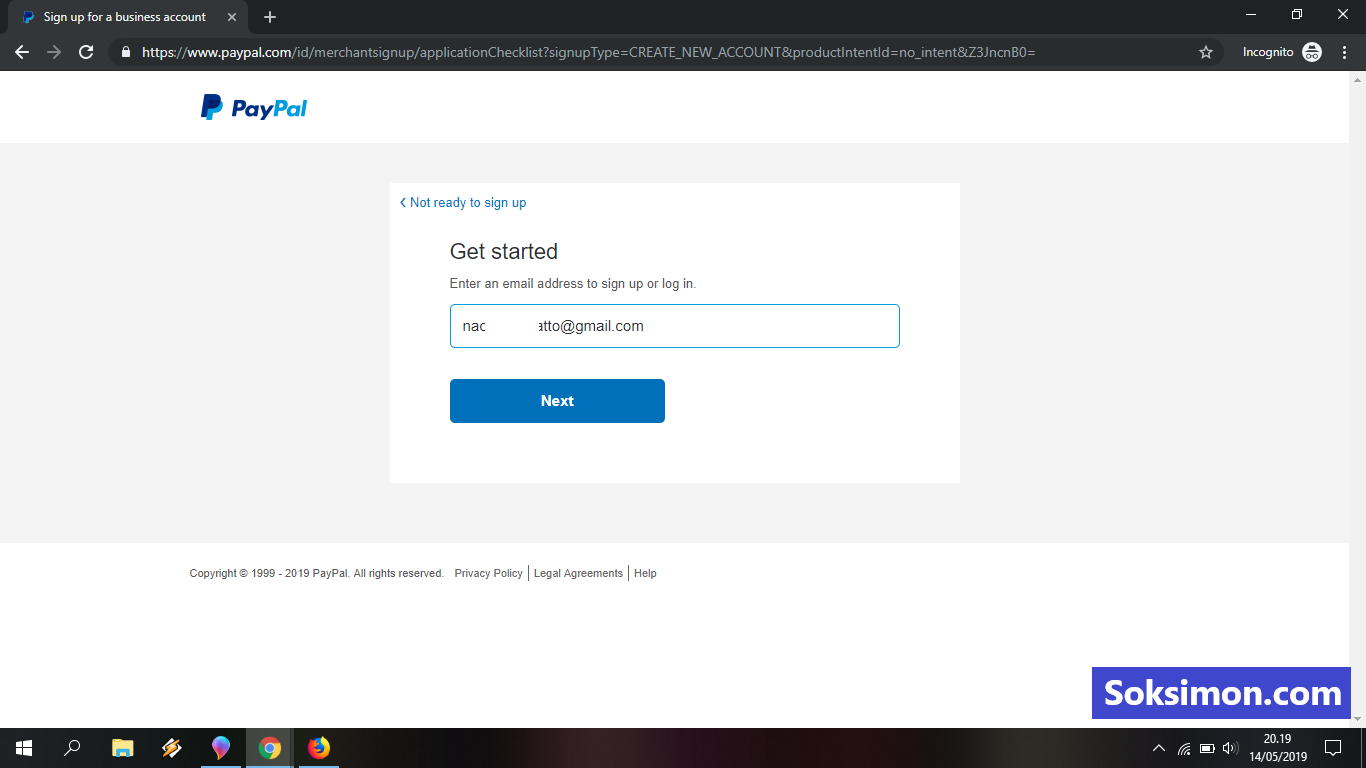This screenshot has width=1366, height=768.
Task: Open Windows Start menu
Action: tap(24, 748)
